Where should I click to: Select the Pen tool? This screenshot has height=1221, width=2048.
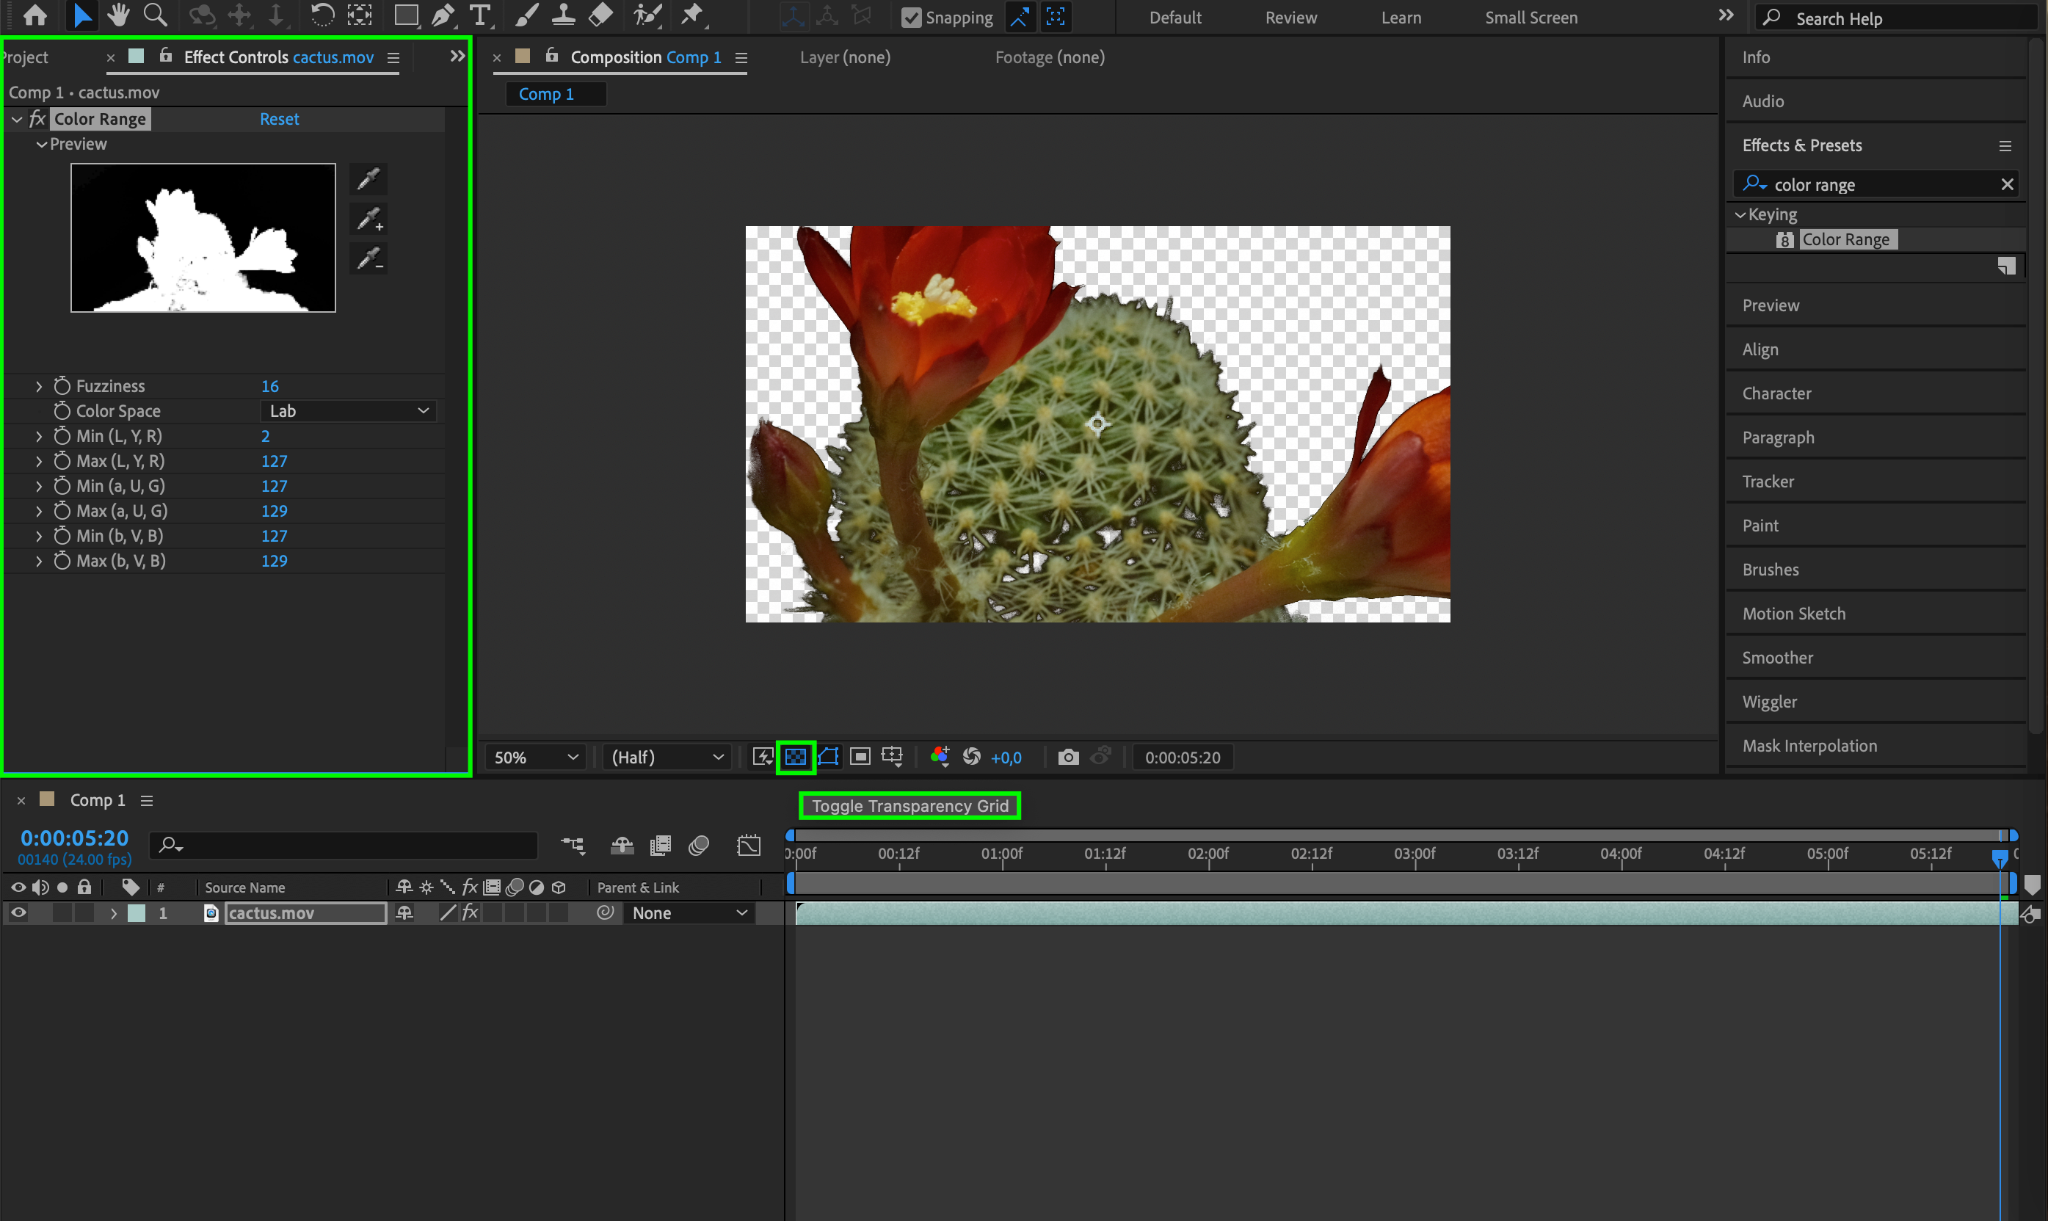pyautogui.click(x=442, y=15)
